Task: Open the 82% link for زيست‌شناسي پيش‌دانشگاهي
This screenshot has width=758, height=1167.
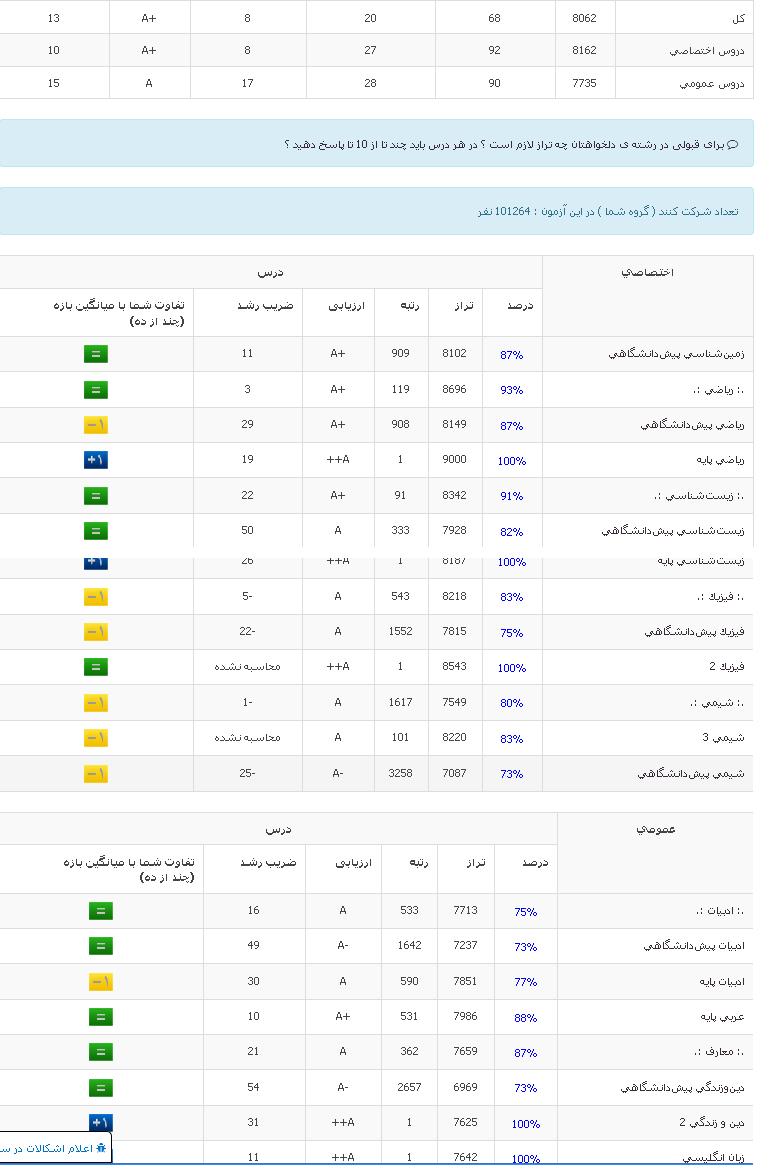Action: tap(512, 531)
